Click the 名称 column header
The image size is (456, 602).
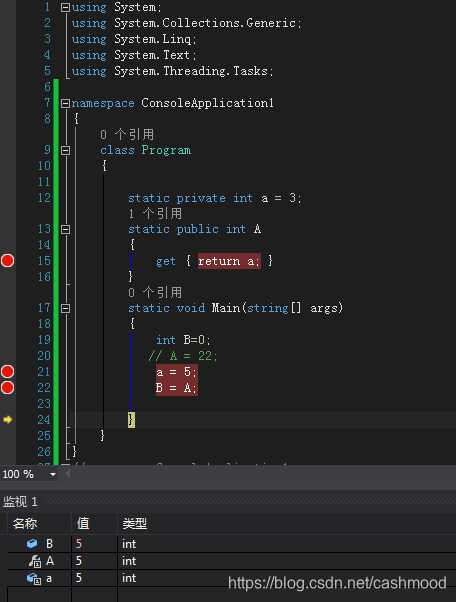pyautogui.click(x=25, y=523)
